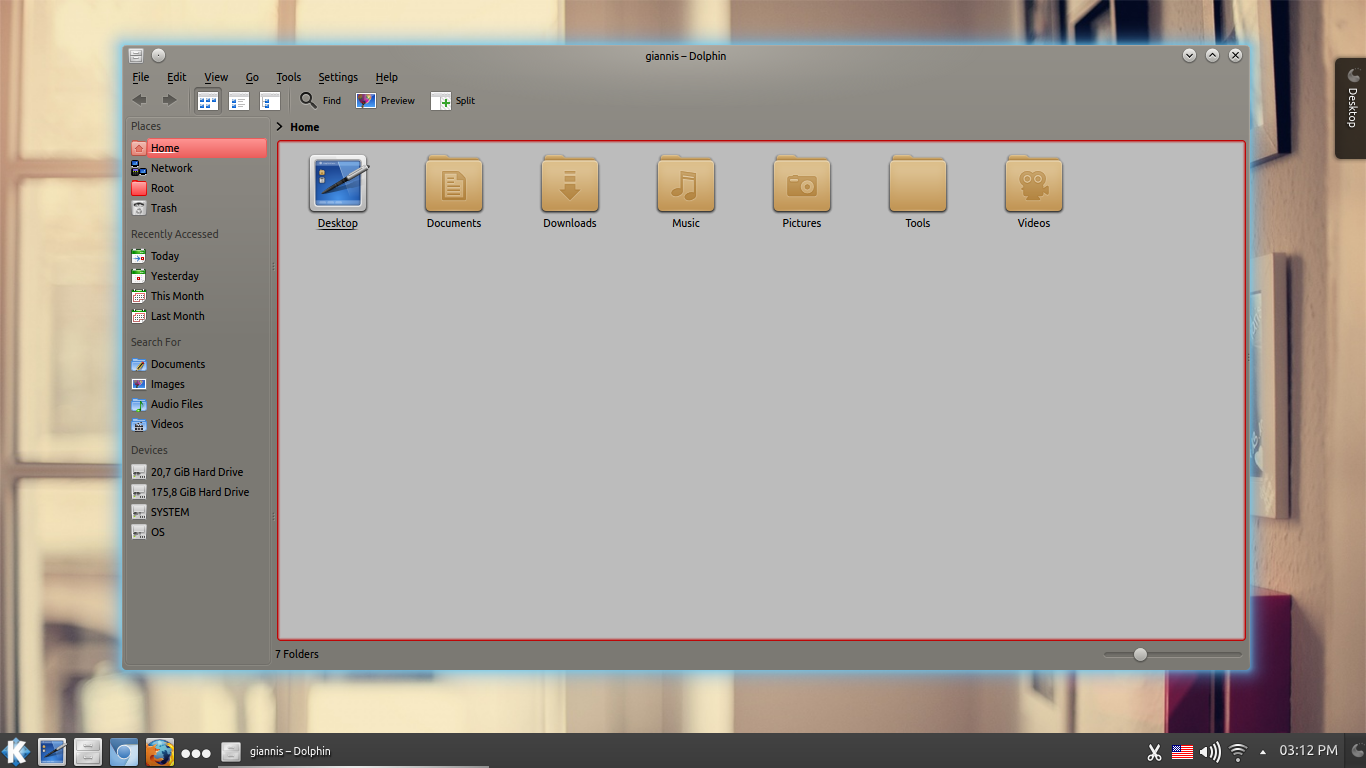Launch Firefox from the taskbar
Image resolution: width=1366 pixels, height=768 pixels.
click(160, 751)
